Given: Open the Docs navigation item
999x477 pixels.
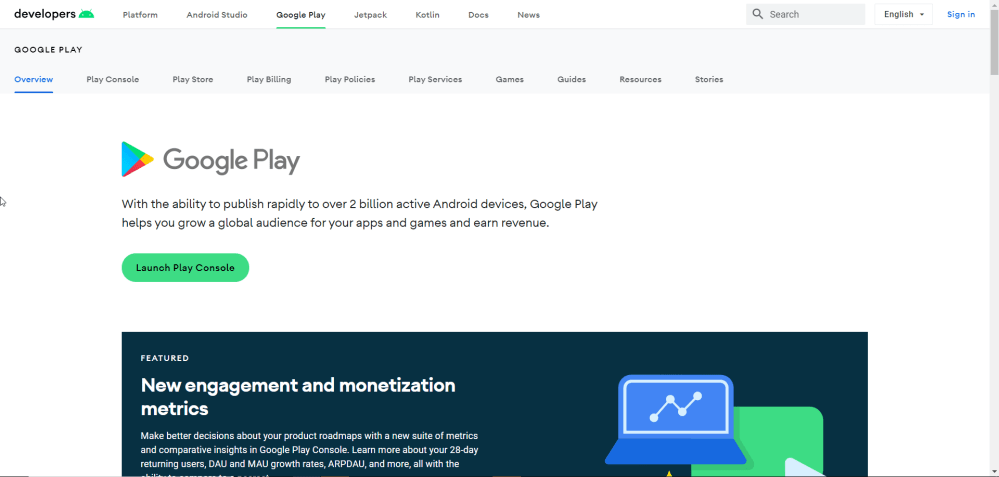Looking at the screenshot, I should [x=478, y=15].
